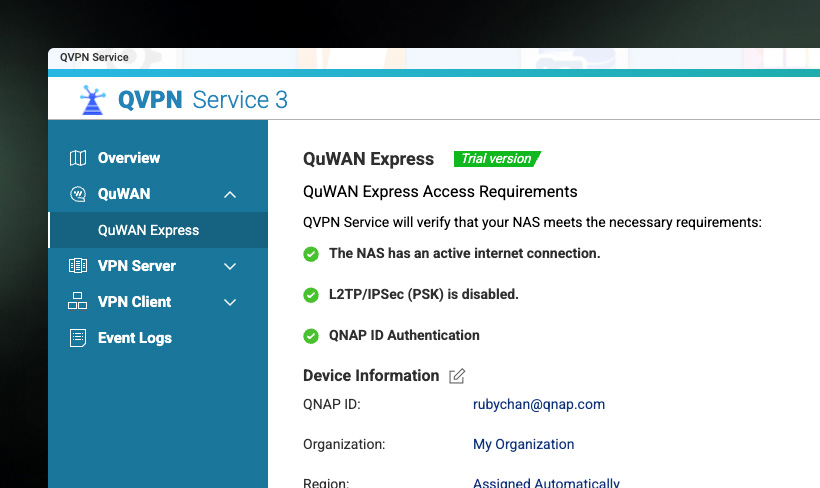Click the Organization: field label

tap(344, 444)
